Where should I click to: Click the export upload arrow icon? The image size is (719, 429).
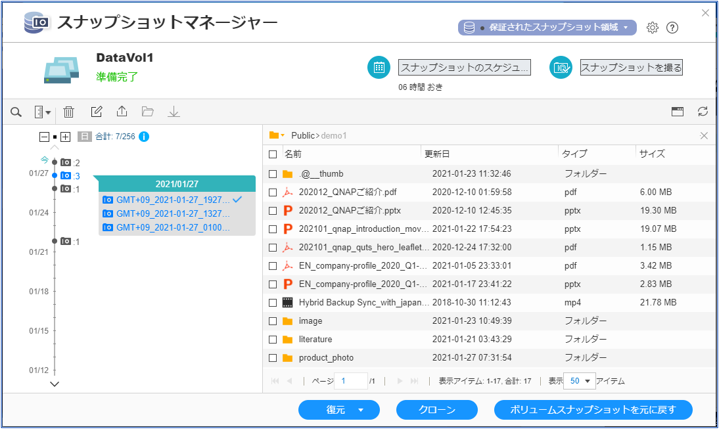point(122,113)
